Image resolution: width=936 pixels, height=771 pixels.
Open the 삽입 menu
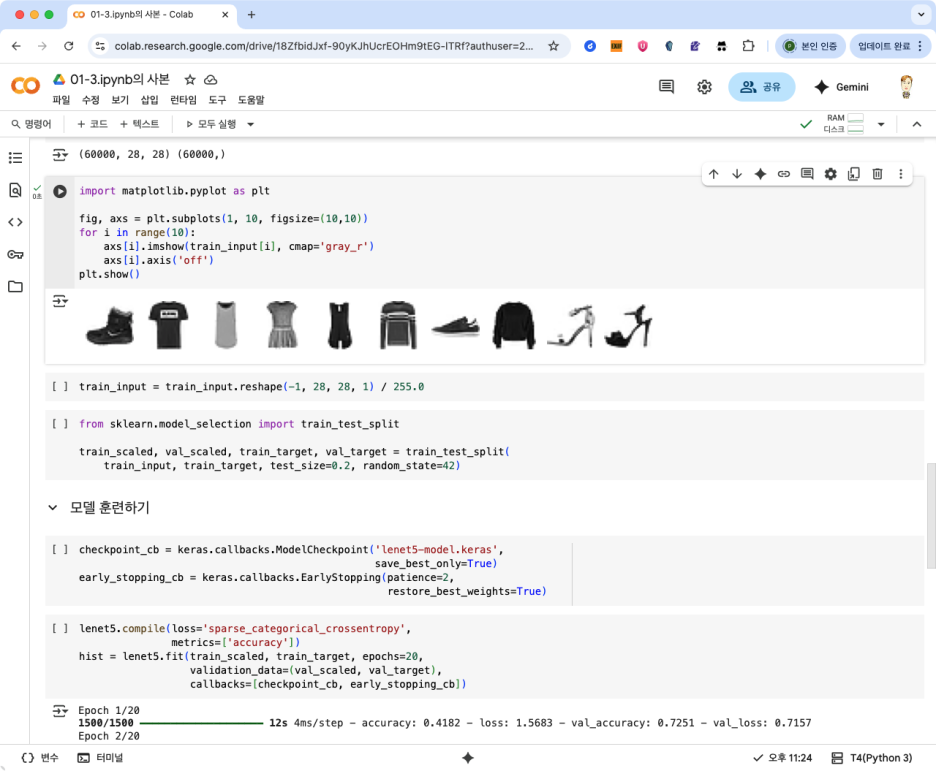149,100
